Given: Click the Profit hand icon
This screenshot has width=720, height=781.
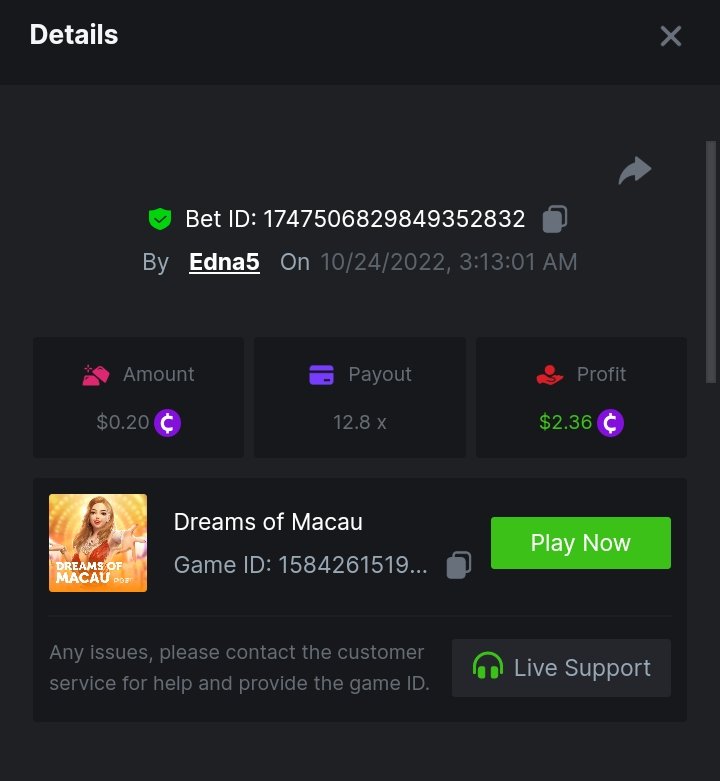Looking at the screenshot, I should point(549,375).
